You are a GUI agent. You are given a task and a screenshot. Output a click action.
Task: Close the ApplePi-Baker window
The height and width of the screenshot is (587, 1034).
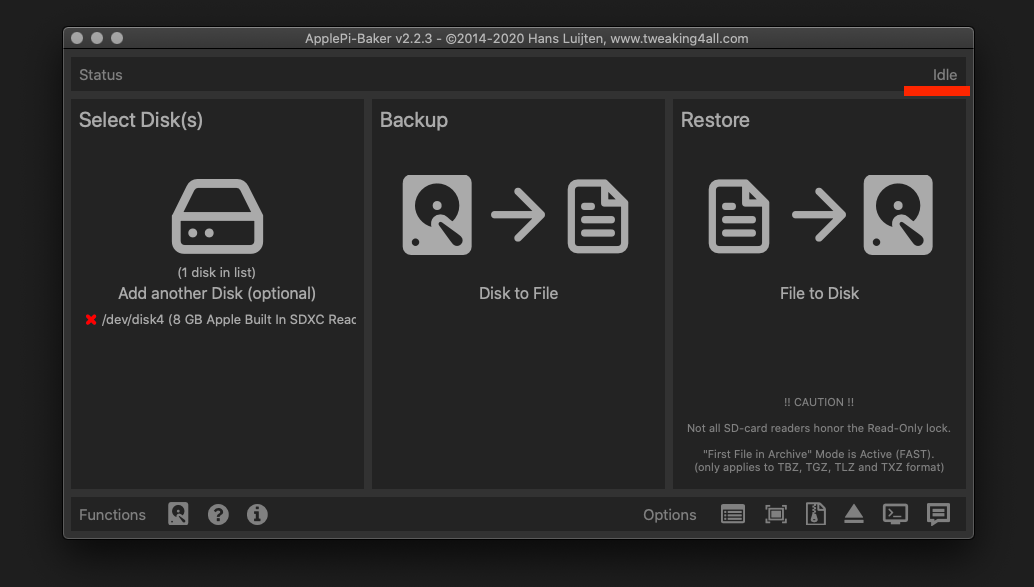[77, 38]
